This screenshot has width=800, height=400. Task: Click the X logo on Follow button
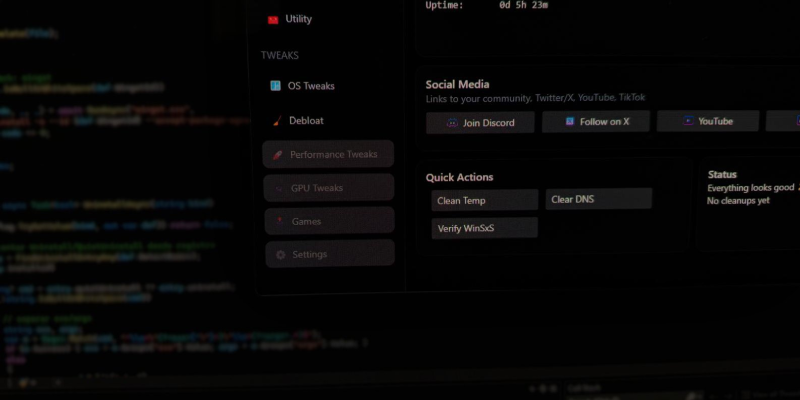pyautogui.click(x=569, y=122)
